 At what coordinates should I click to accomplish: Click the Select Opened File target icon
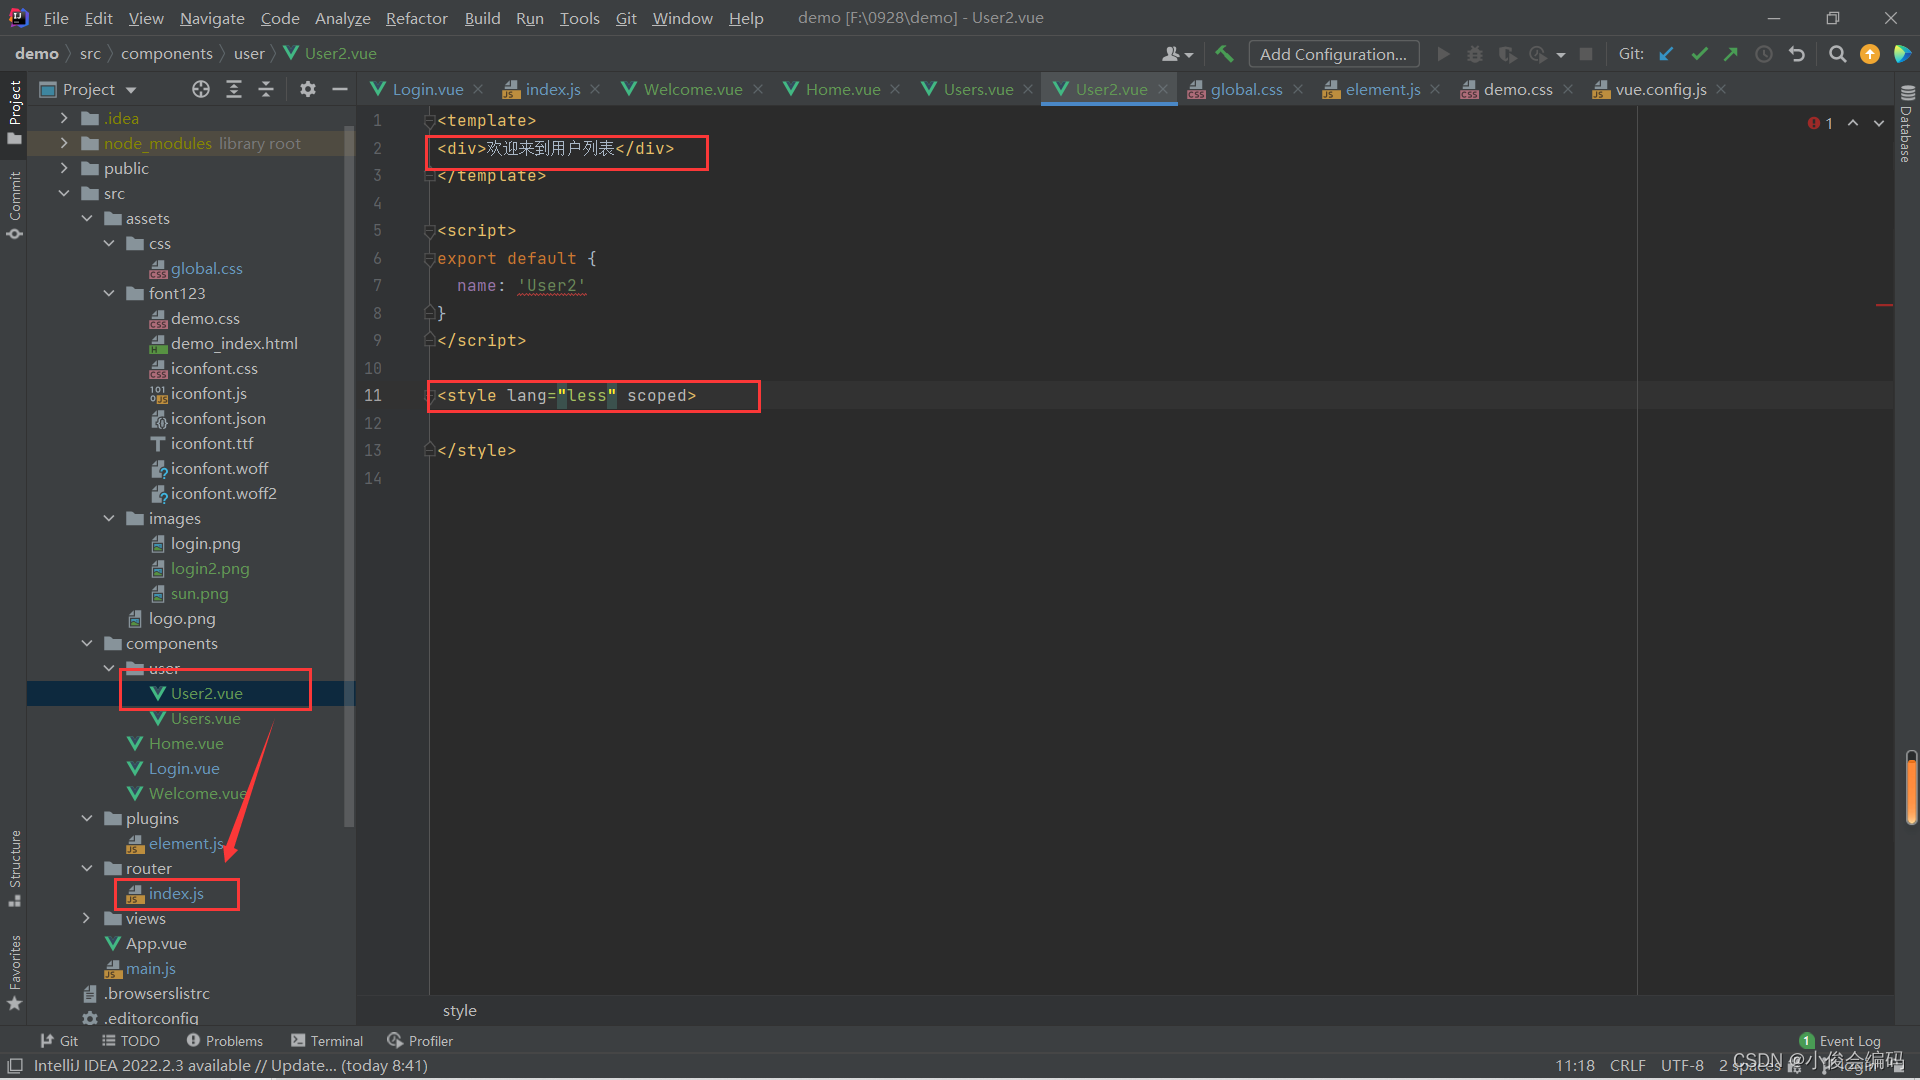click(201, 89)
